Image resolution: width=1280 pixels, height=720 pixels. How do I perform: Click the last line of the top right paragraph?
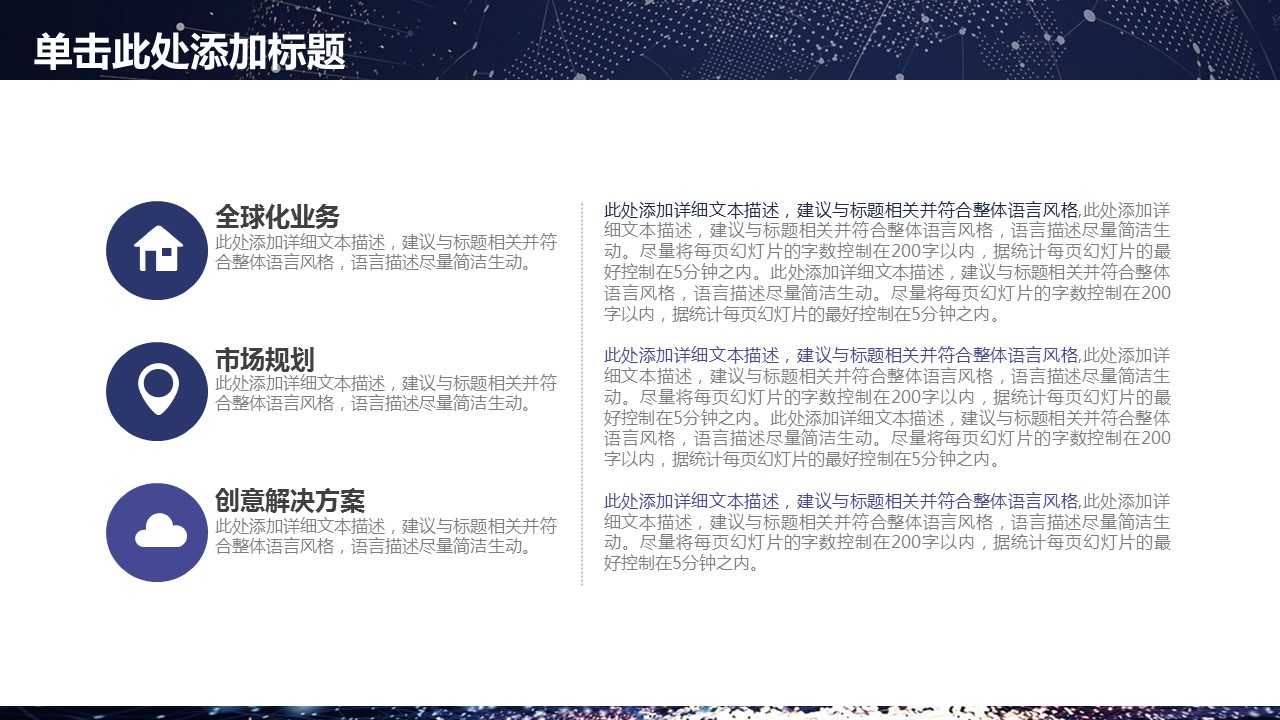(x=802, y=315)
